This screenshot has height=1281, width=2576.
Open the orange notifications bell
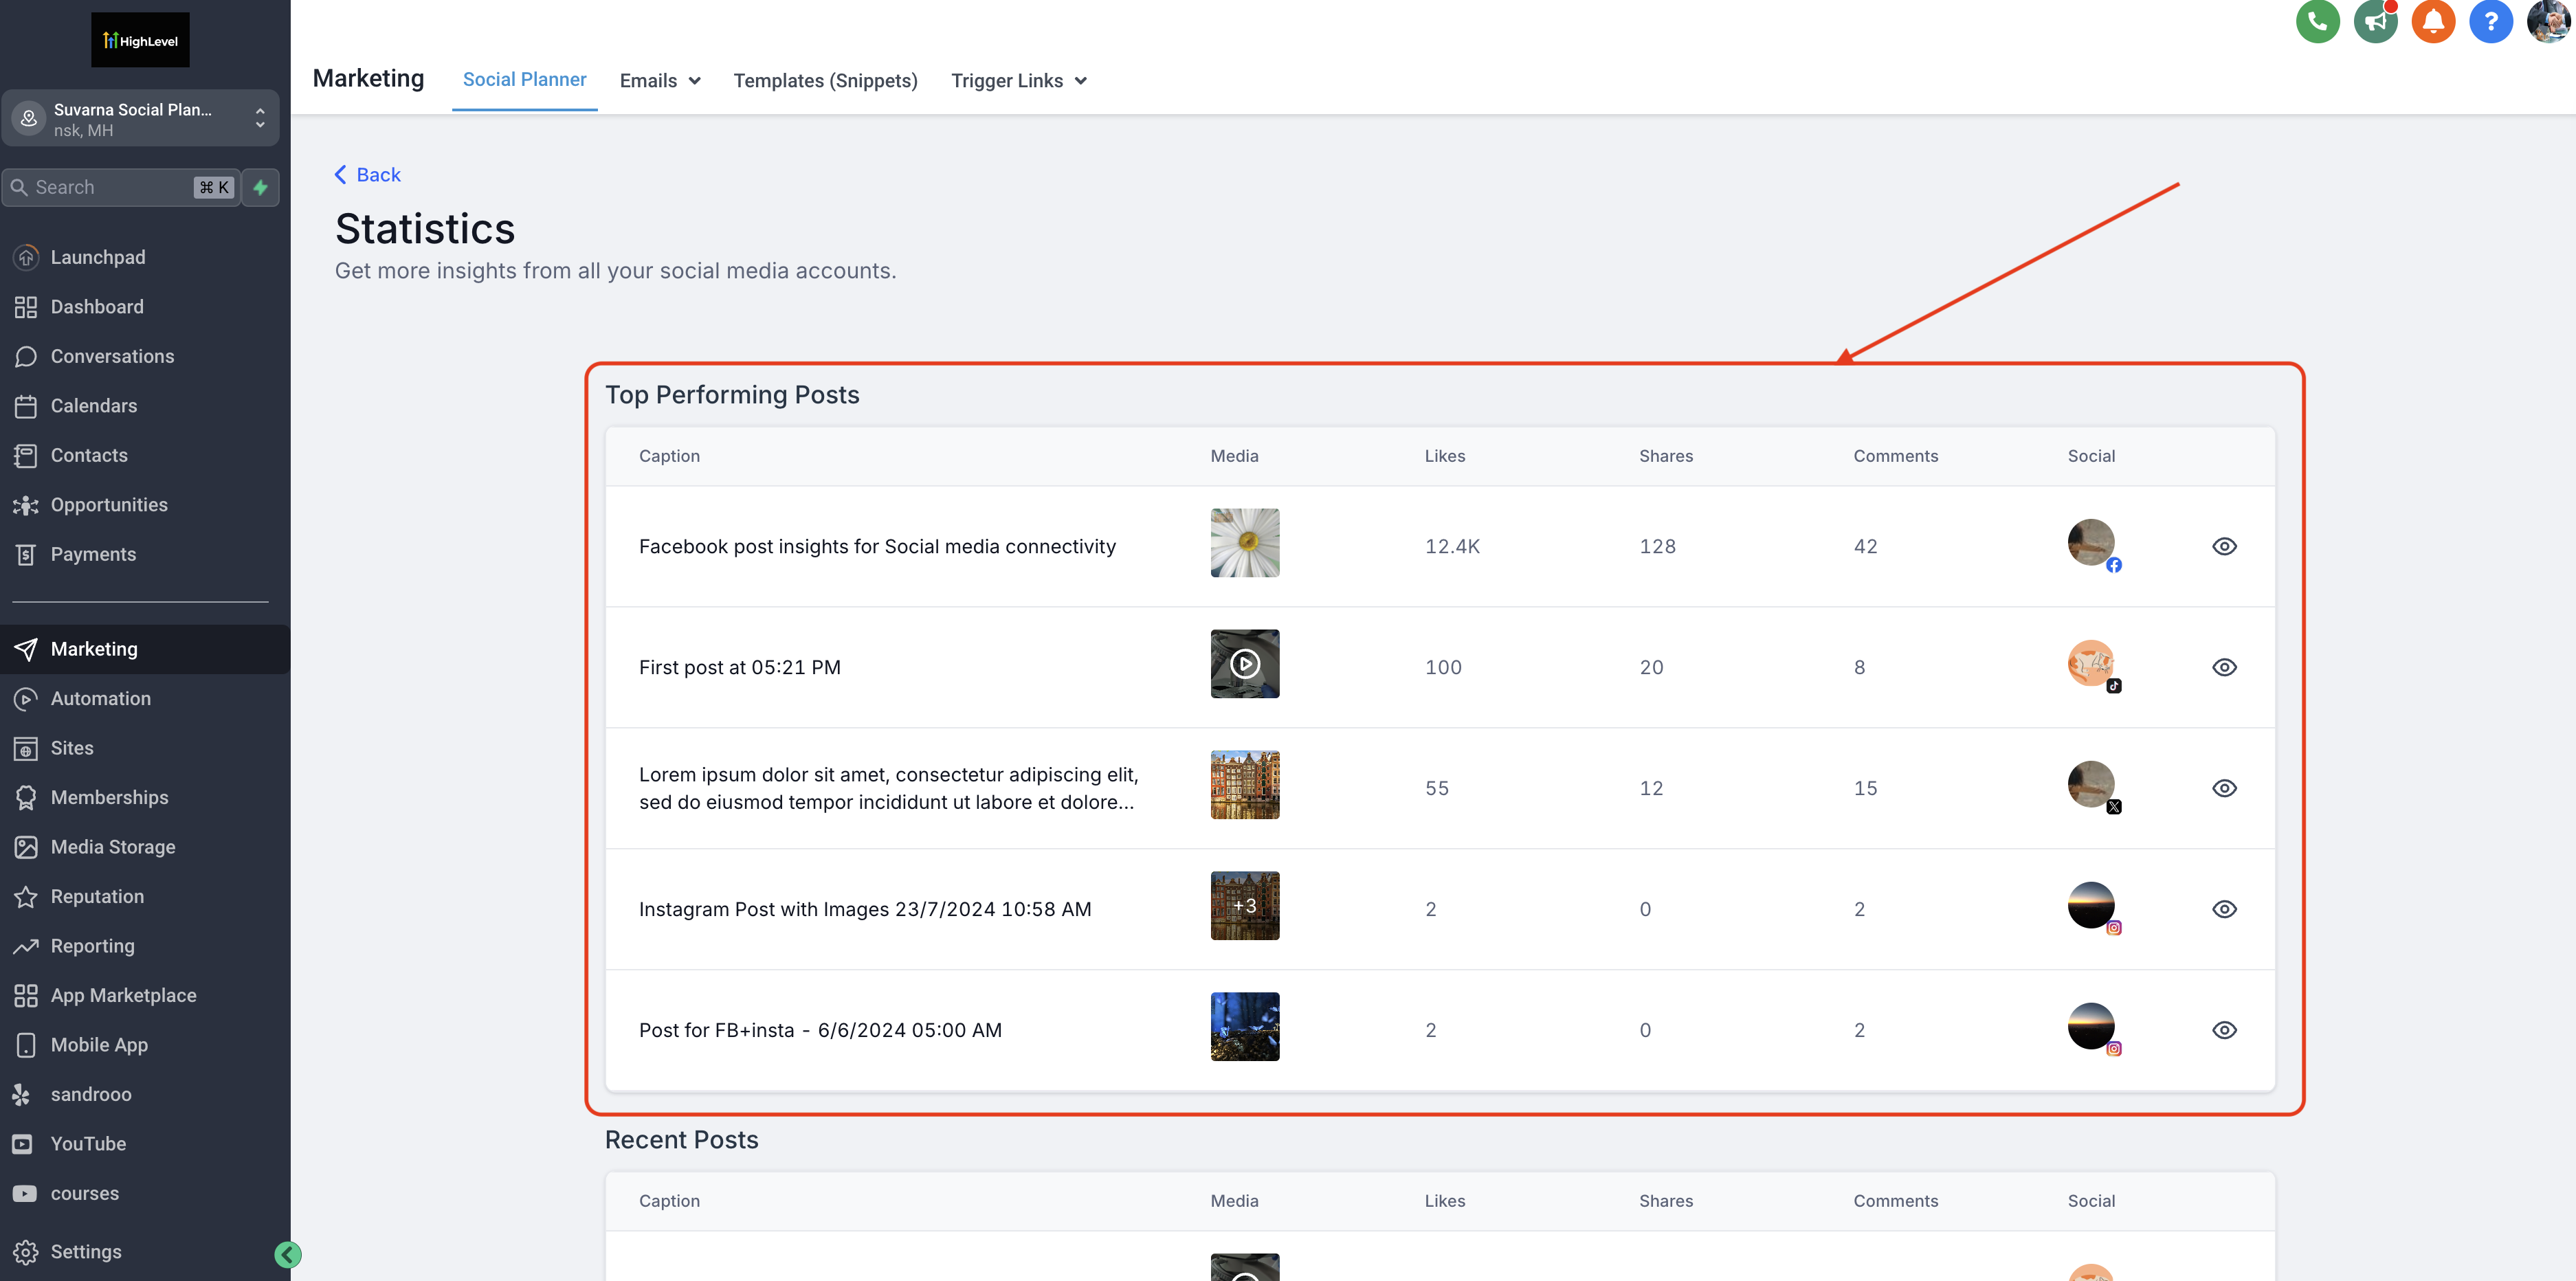point(2433,21)
